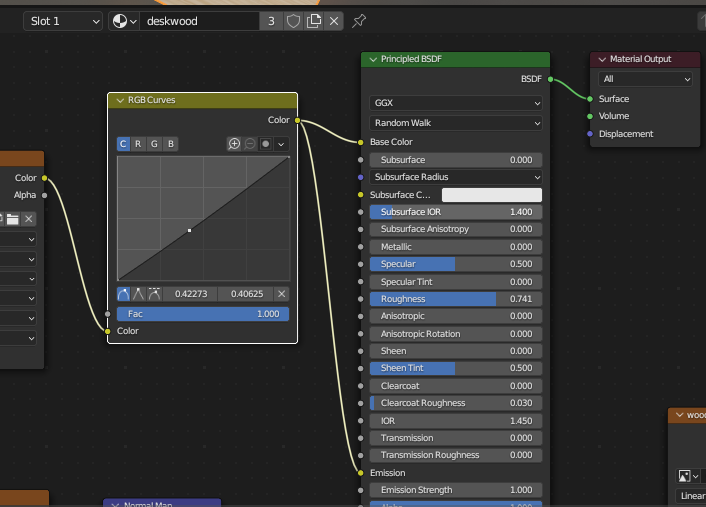The height and width of the screenshot is (507, 706).
Task: Collapse the Material Output node
Action: (x=602, y=59)
